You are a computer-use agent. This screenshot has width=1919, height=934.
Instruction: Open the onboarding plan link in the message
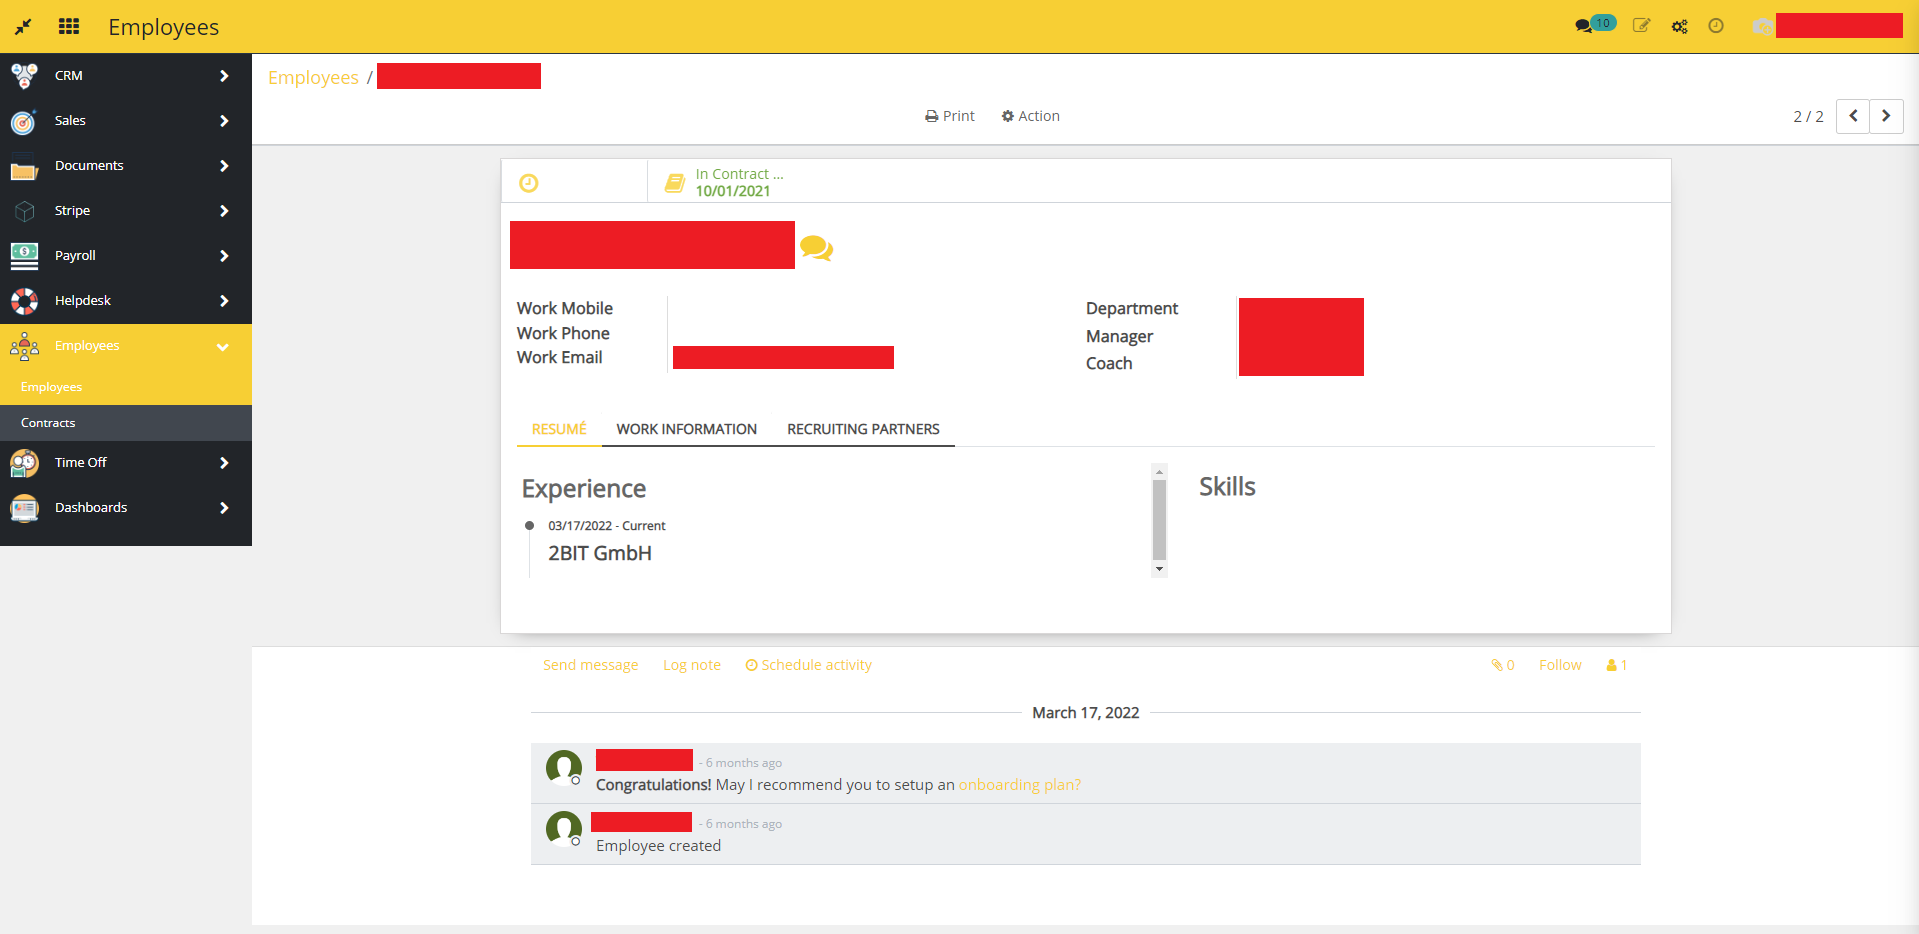1016,784
